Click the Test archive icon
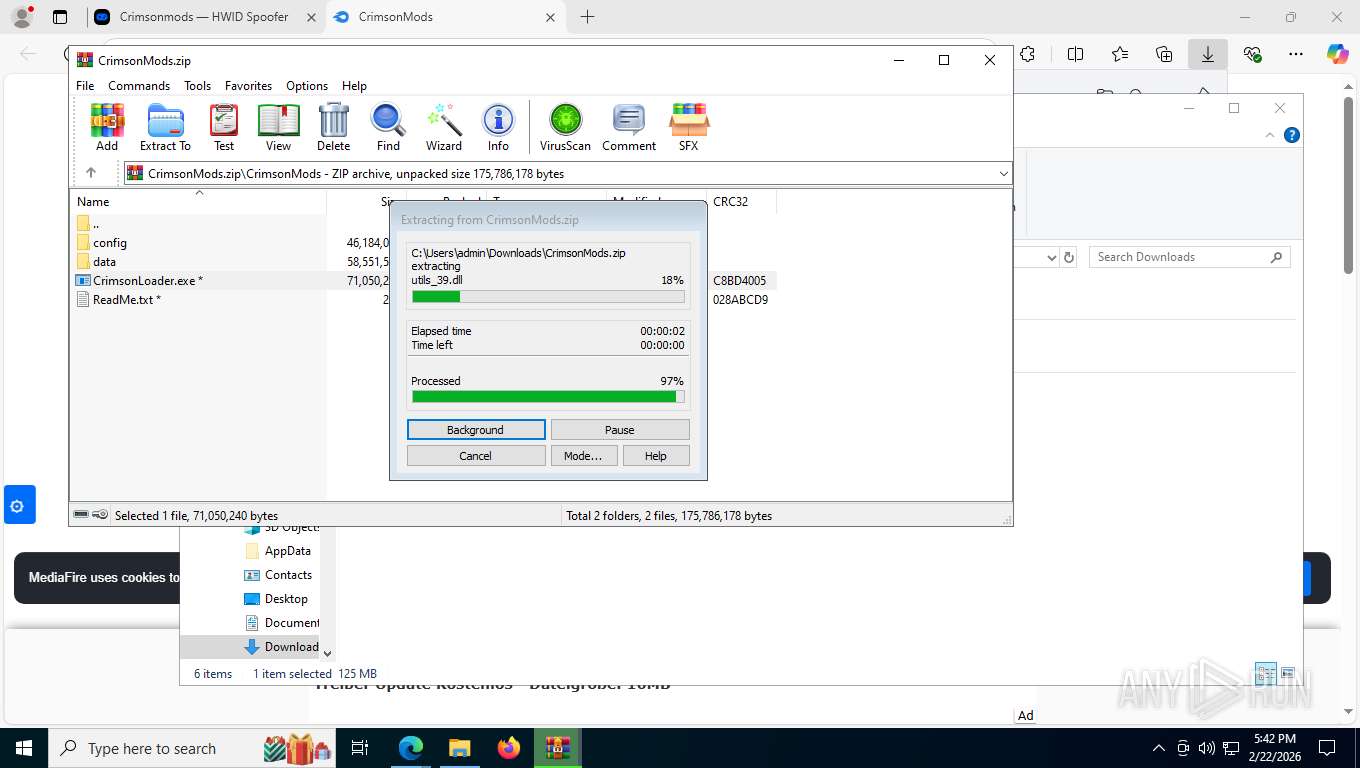 tap(224, 127)
